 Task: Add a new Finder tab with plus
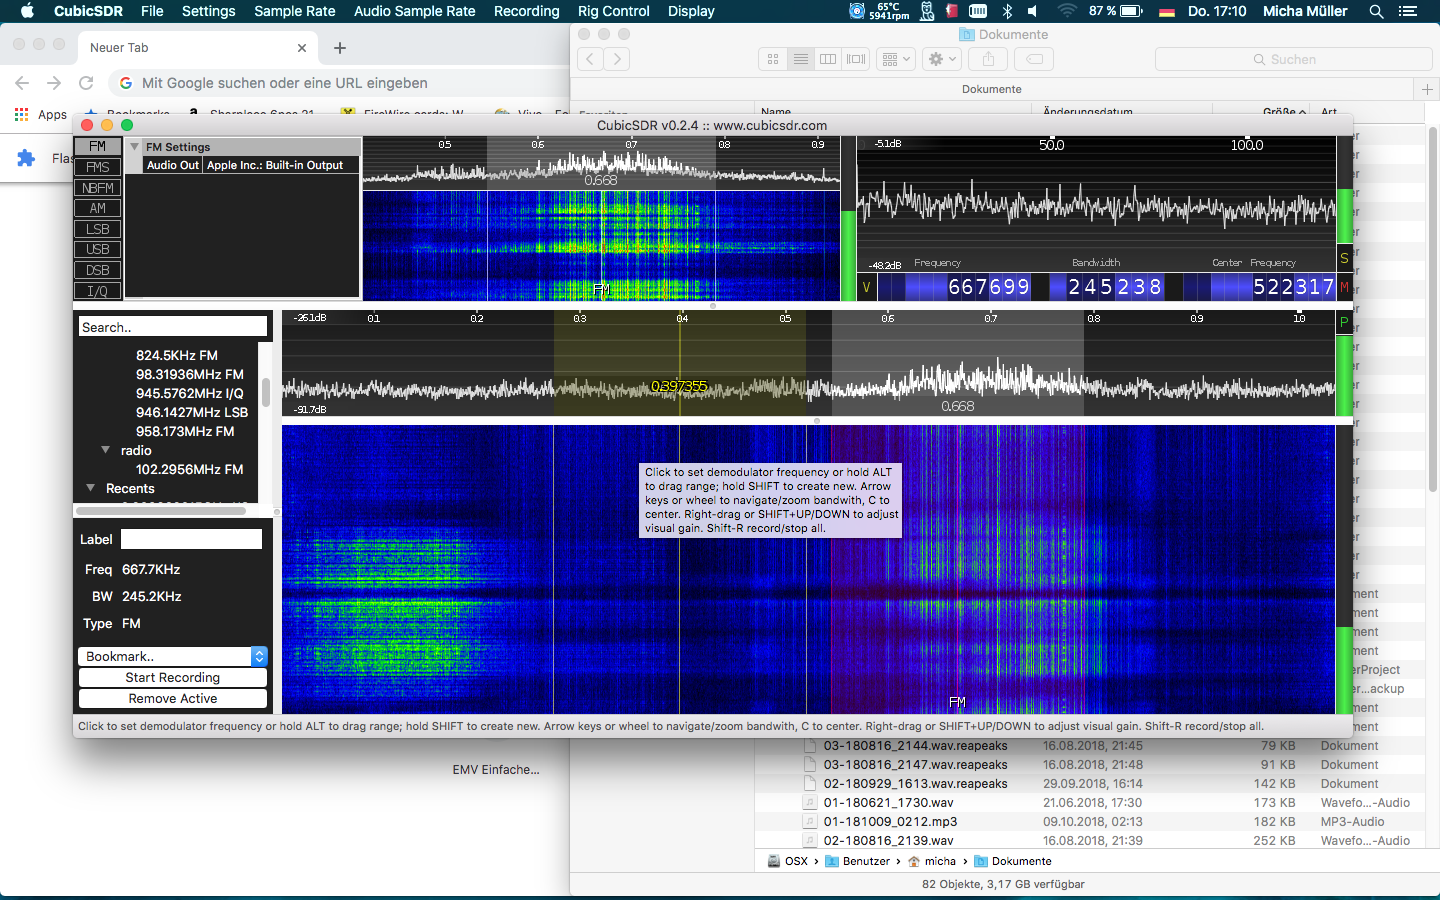click(x=1427, y=89)
